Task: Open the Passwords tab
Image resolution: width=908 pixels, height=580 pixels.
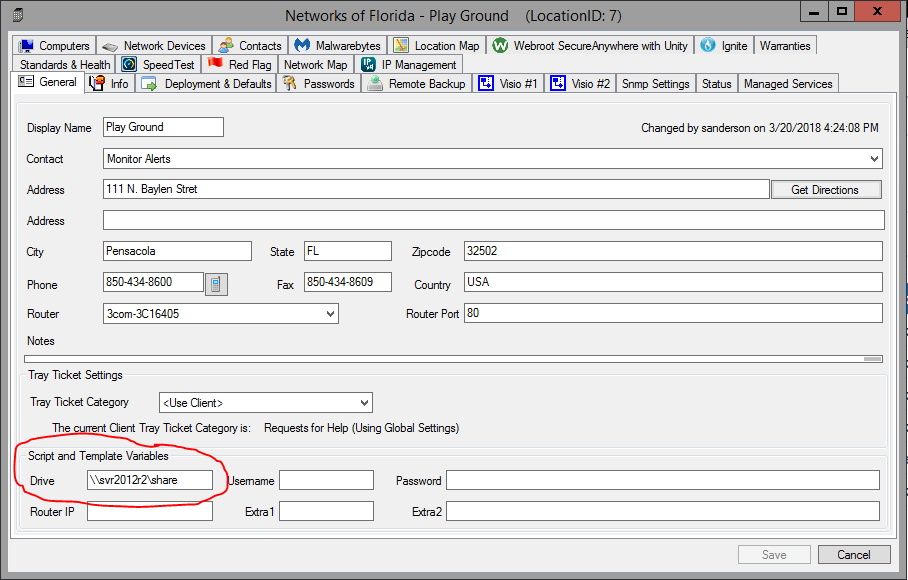Action: (319, 84)
